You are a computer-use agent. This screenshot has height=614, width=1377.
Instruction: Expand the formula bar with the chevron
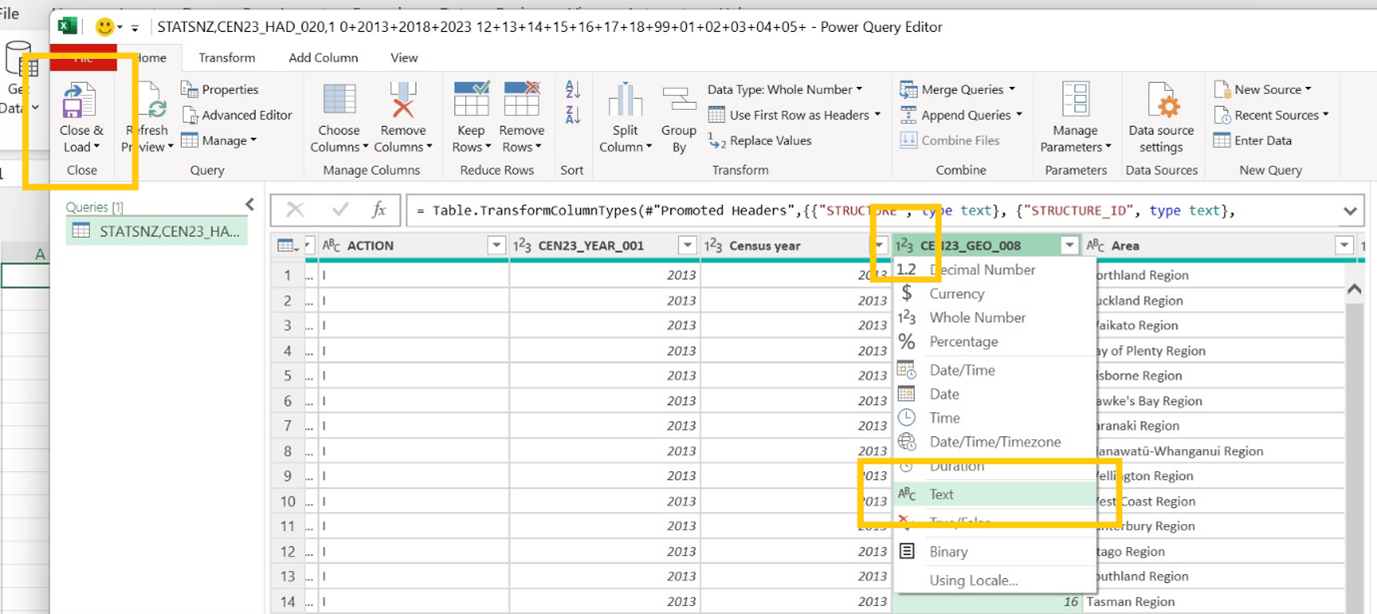click(x=1351, y=211)
